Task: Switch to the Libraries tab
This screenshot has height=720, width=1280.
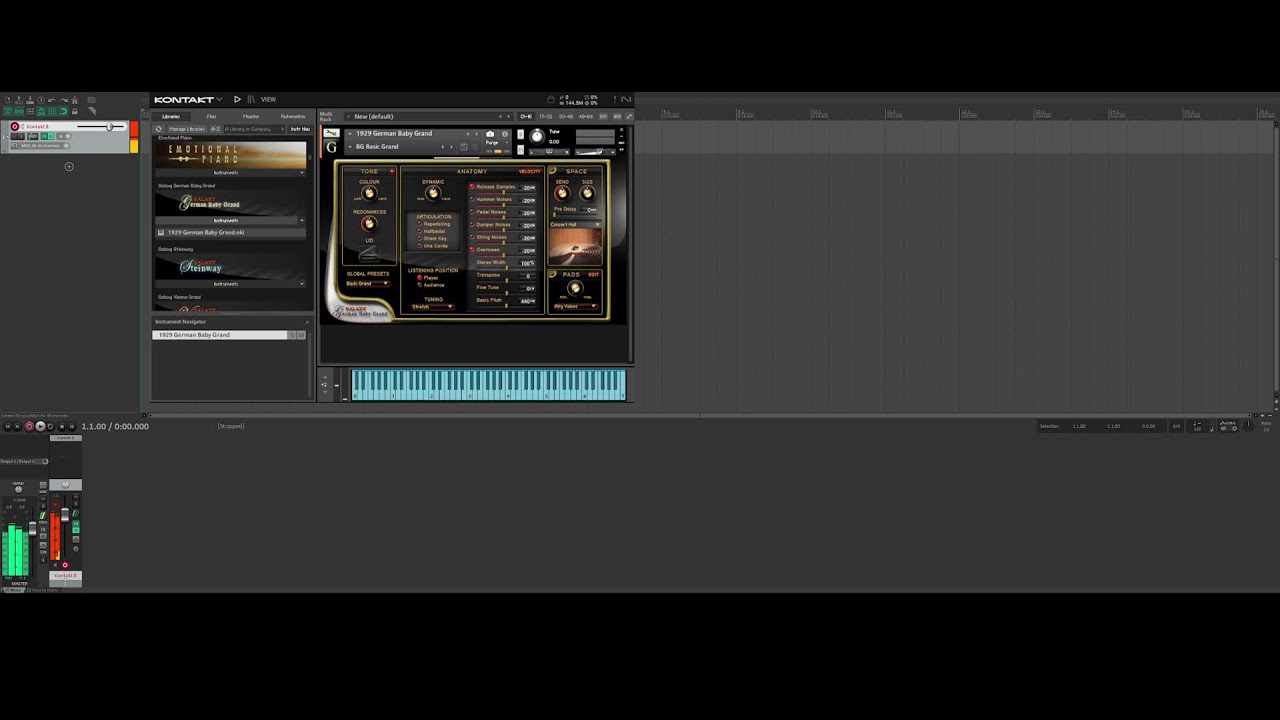Action: click(171, 116)
